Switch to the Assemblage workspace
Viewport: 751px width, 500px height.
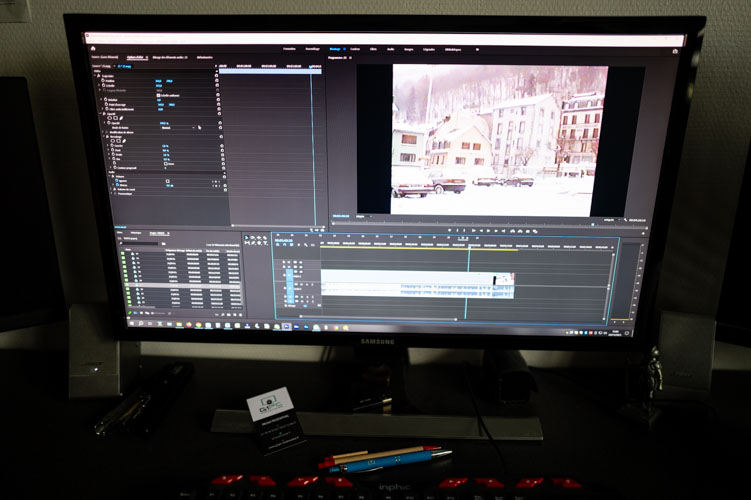pos(312,49)
